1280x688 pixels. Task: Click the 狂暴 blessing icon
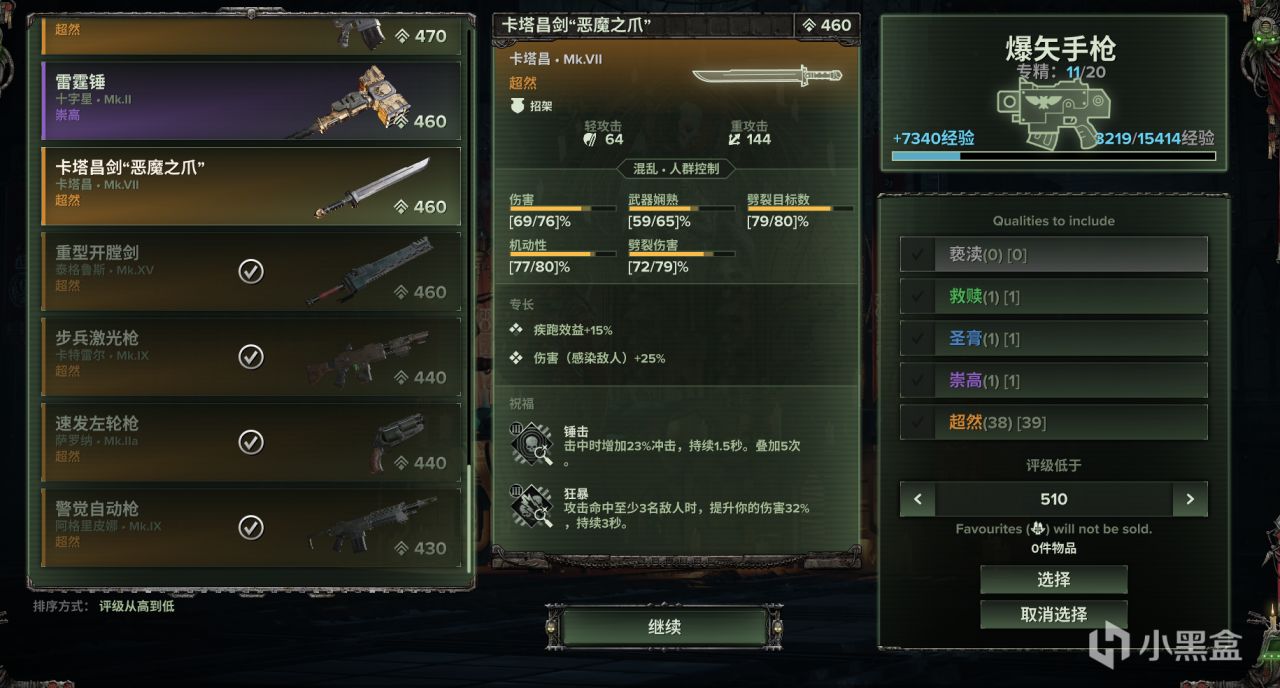[531, 507]
